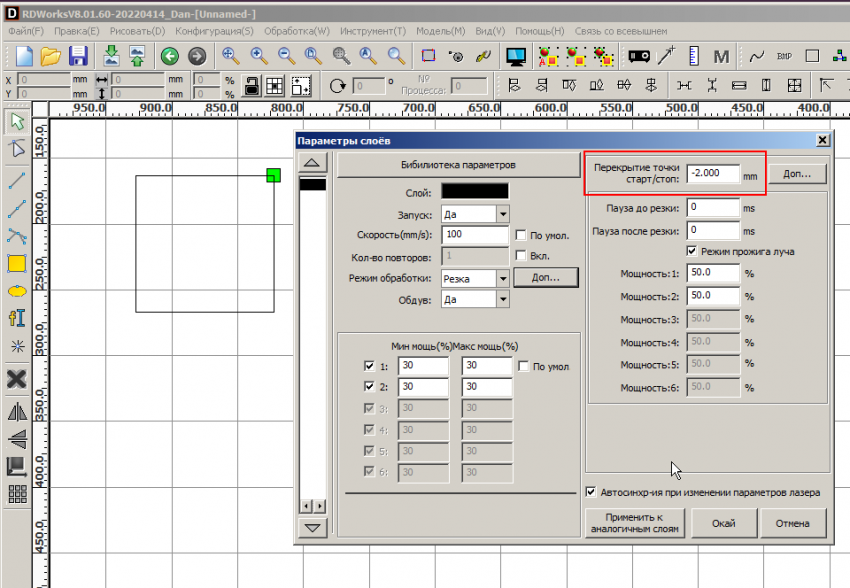This screenshot has height=588, width=850.
Task: Open file with the yellow folder icon
Action: click(x=50, y=56)
